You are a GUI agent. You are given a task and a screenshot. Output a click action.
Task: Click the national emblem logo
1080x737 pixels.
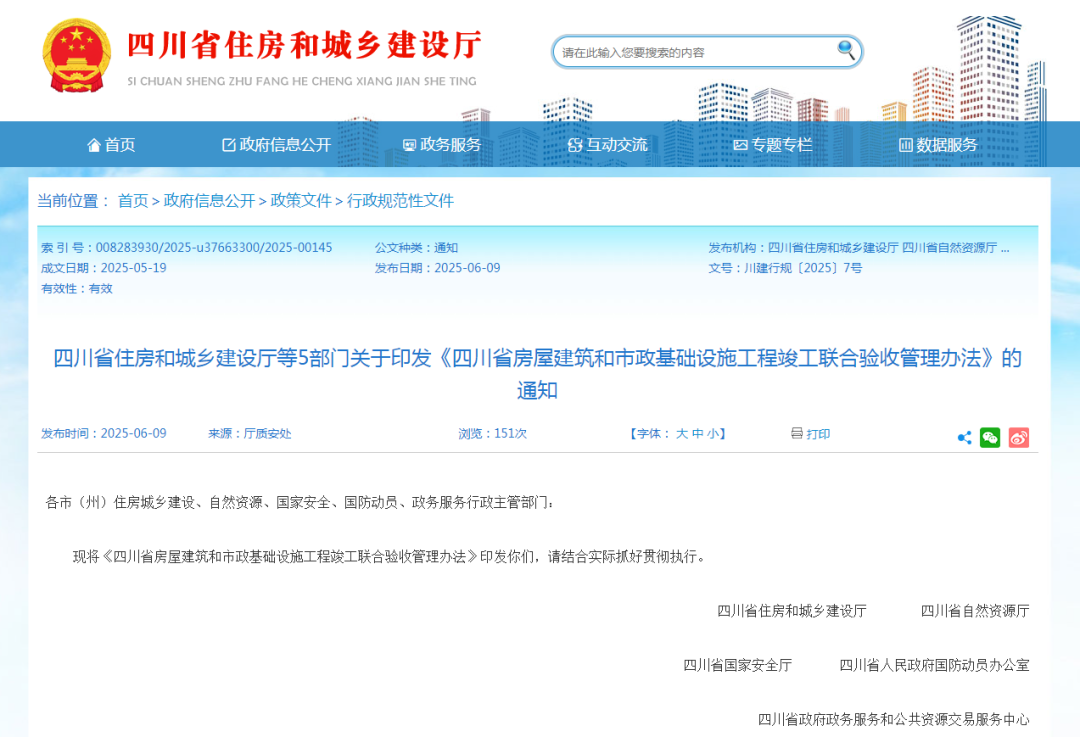point(77,54)
